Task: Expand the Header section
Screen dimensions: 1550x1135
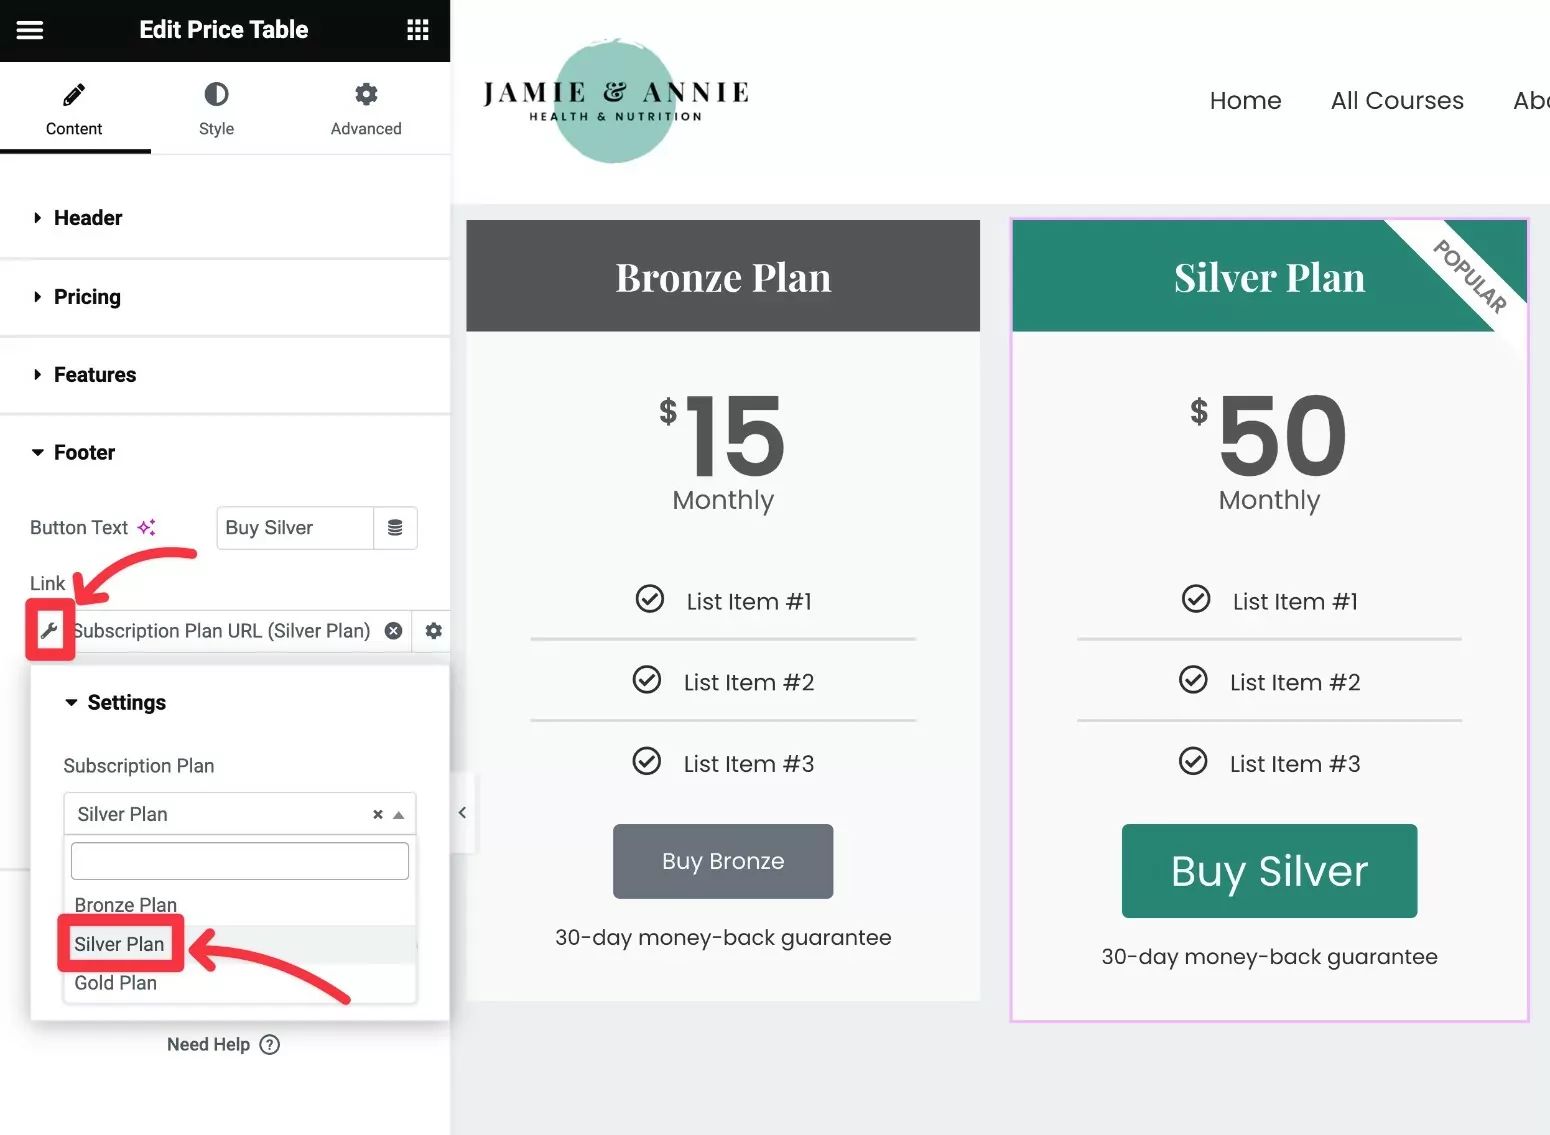Action: coord(88,218)
